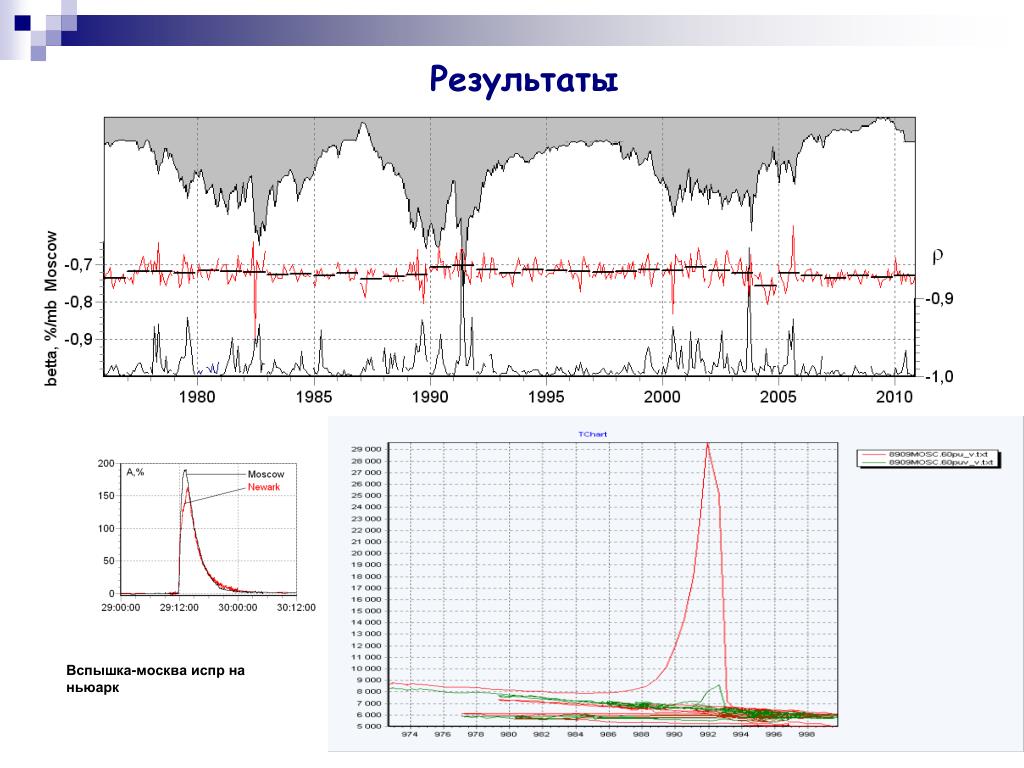Click the time label '30:12:00'
The width and height of the screenshot is (1024, 768).
point(296,607)
